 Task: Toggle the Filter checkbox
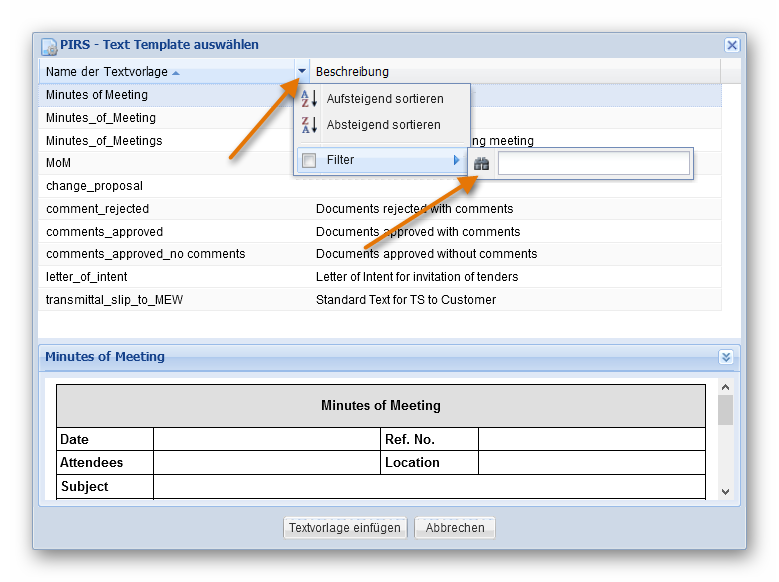(x=309, y=160)
